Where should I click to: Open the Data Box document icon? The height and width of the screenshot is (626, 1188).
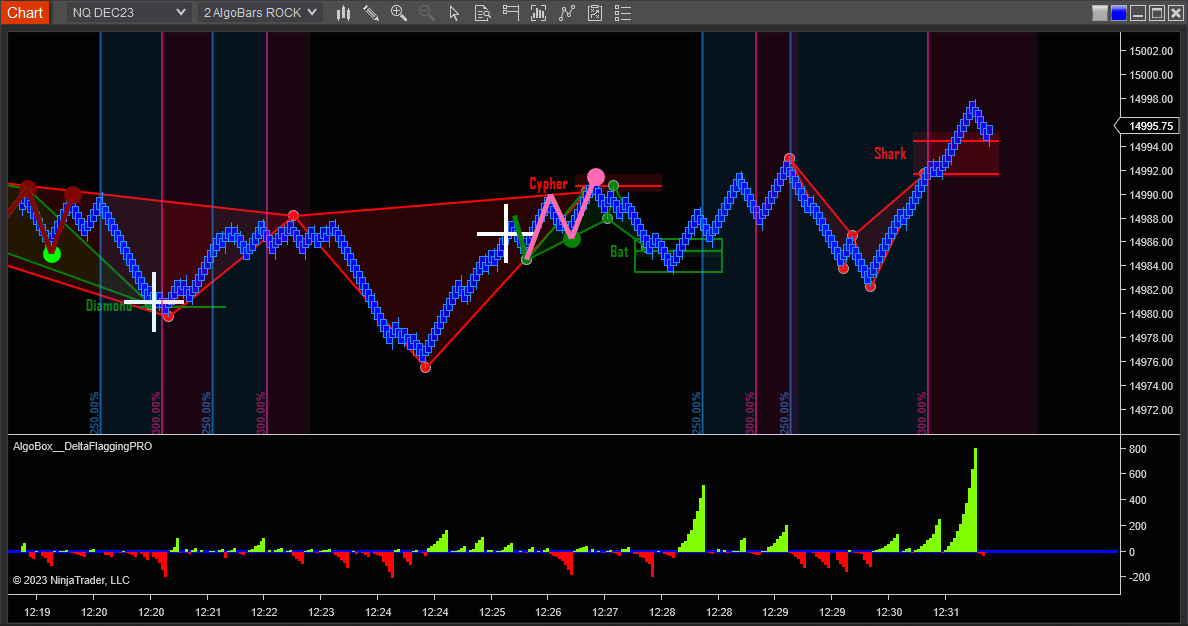point(482,12)
